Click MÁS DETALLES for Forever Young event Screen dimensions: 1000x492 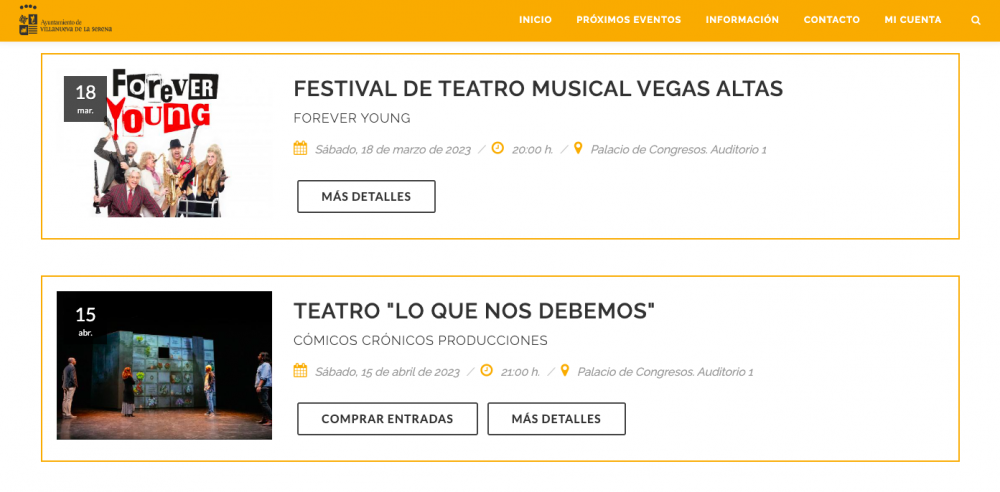tap(366, 197)
